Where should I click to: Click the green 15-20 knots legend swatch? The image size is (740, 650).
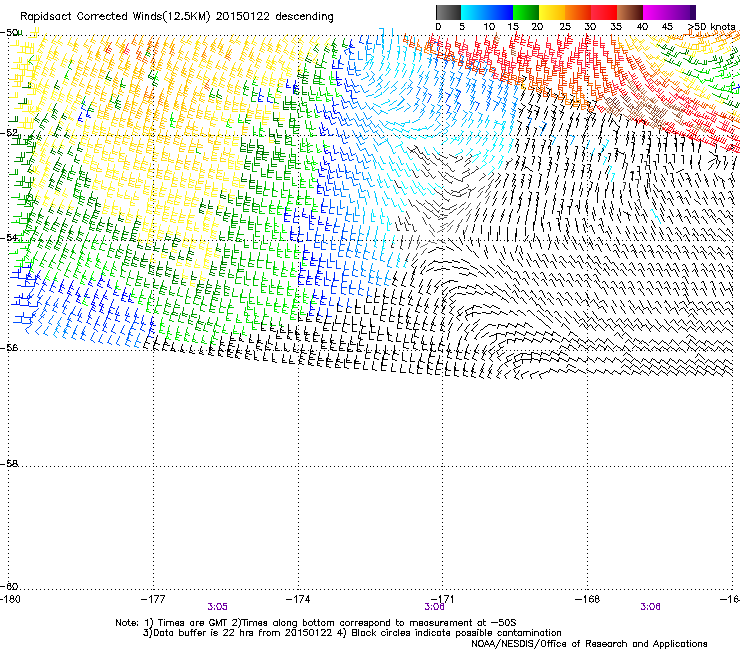[x=526, y=12]
